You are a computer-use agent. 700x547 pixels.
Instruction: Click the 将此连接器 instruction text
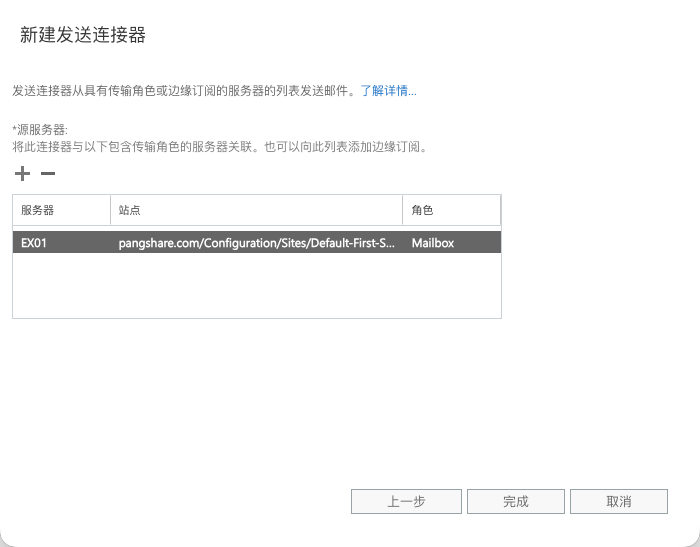click(220, 147)
